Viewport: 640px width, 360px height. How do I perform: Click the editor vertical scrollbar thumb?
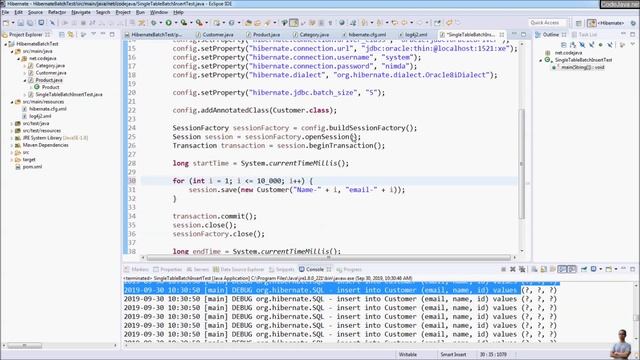click(x=522, y=163)
